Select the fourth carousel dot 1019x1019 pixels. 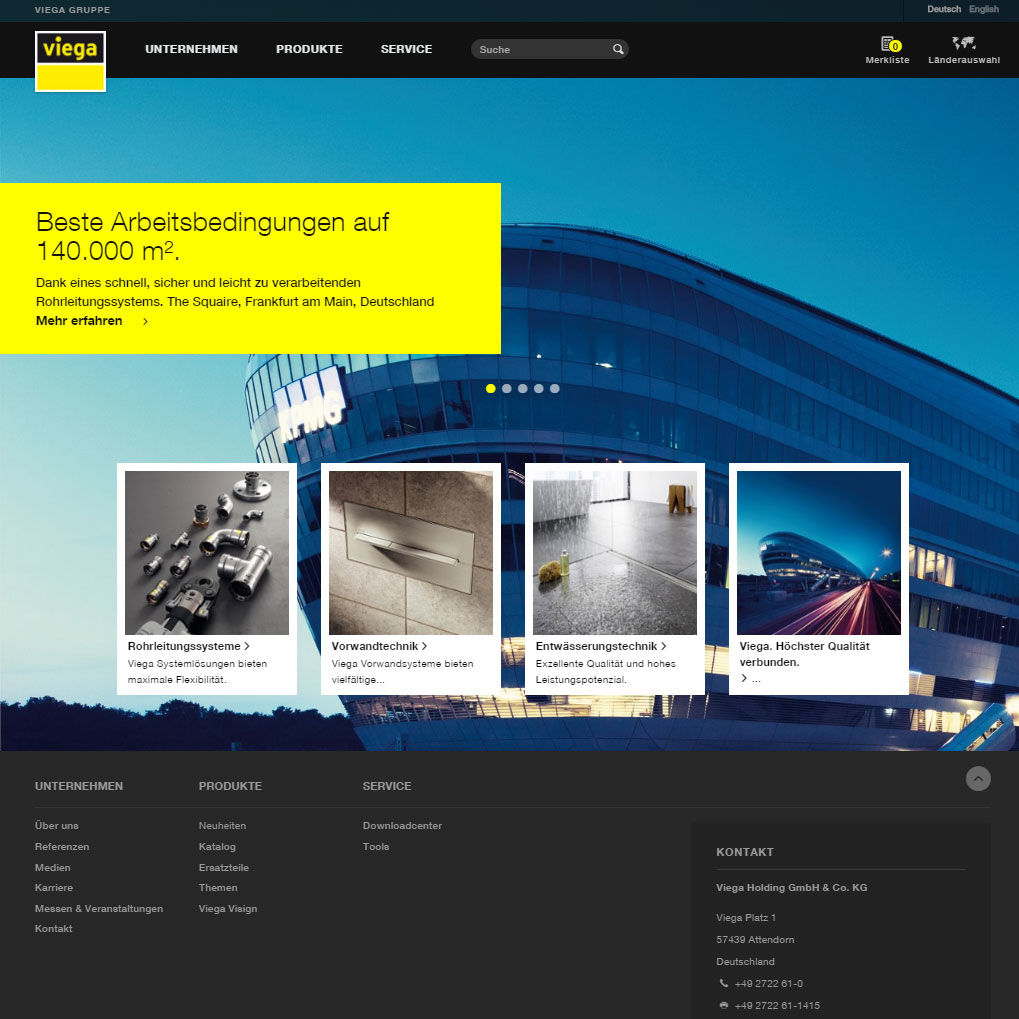click(x=539, y=389)
